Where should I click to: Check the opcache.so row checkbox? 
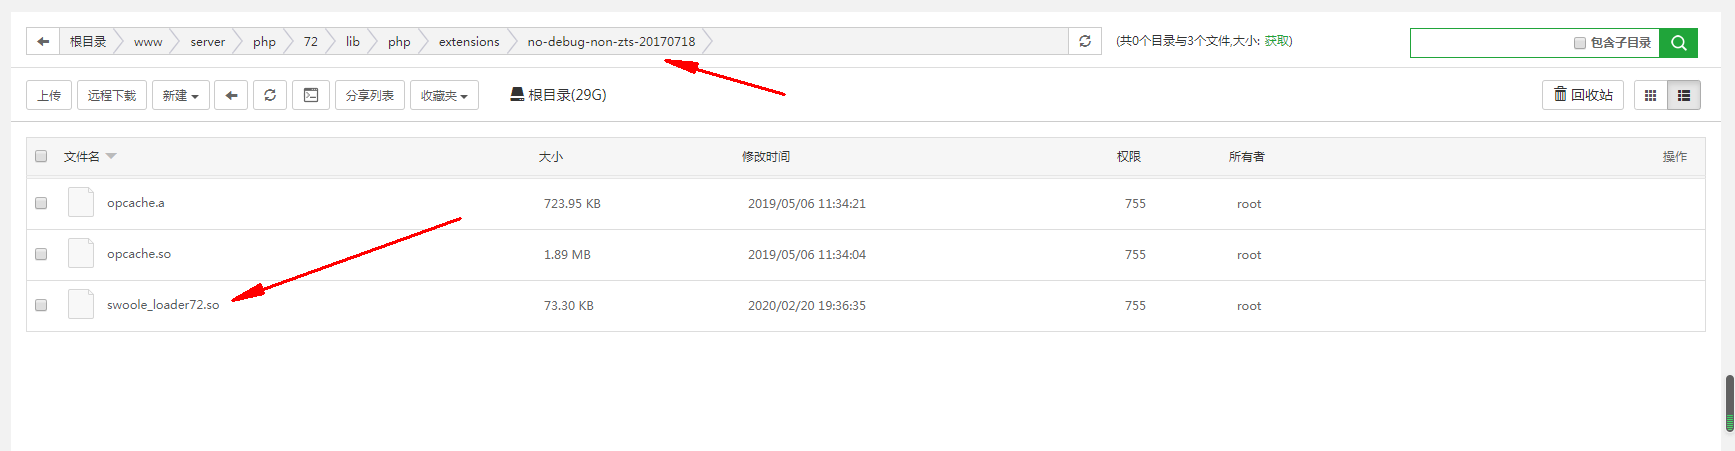pyautogui.click(x=41, y=254)
